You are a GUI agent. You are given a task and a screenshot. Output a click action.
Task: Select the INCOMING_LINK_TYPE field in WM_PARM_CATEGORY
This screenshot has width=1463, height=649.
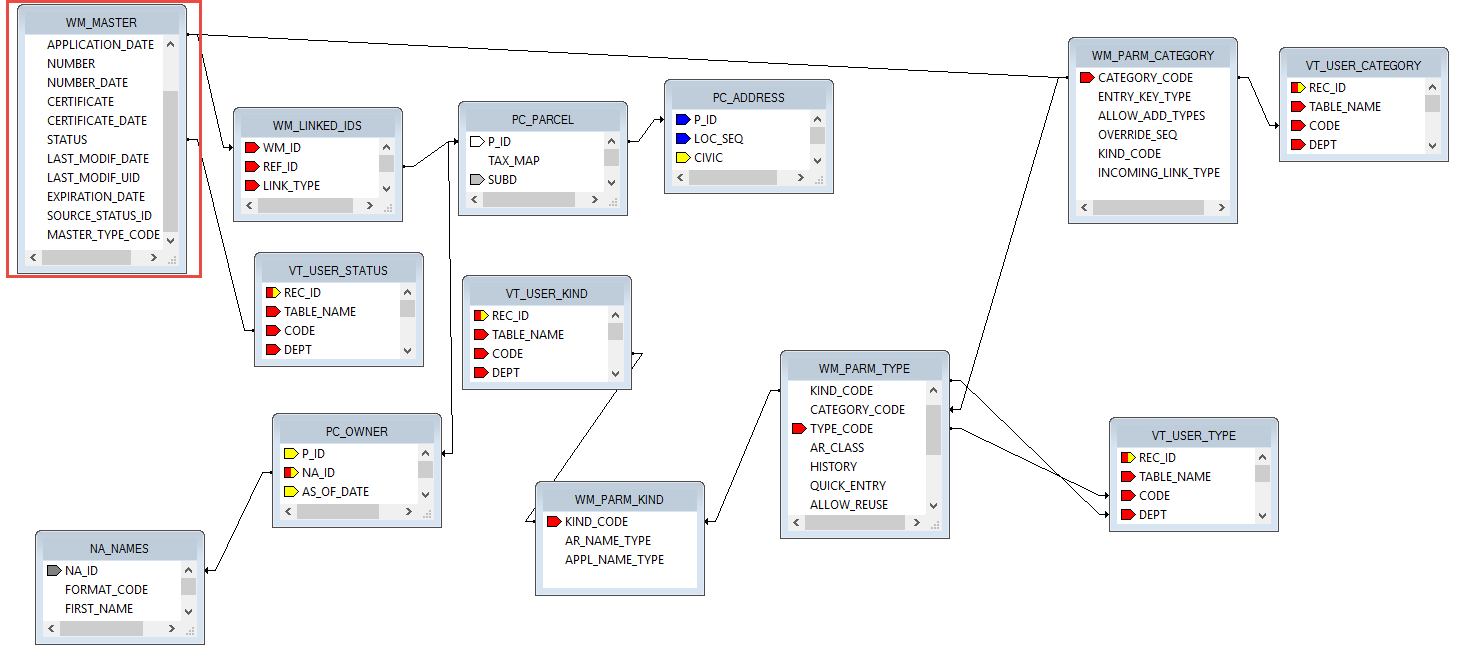click(1158, 173)
